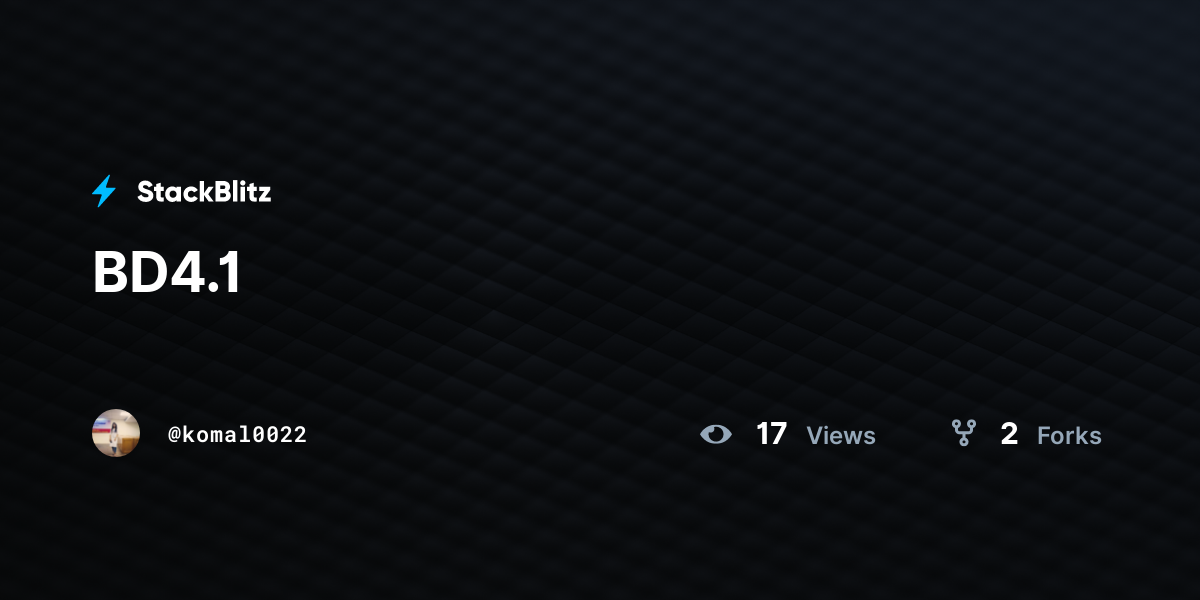Select the circular user photo near @komal0022

116,433
